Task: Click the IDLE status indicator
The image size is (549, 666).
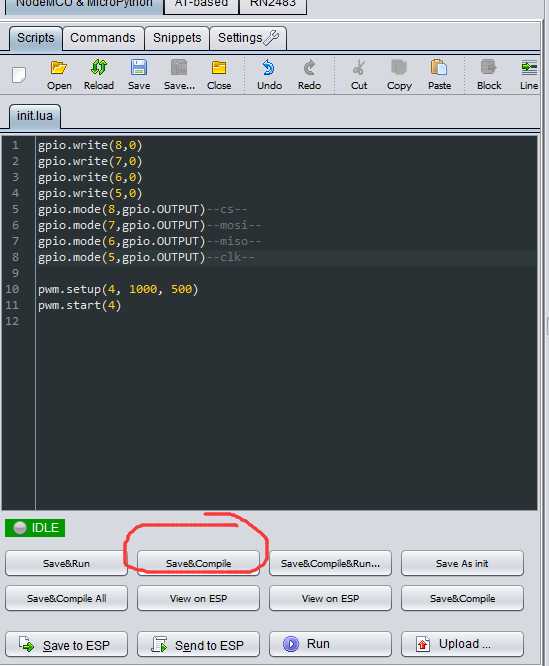Action: (35, 528)
